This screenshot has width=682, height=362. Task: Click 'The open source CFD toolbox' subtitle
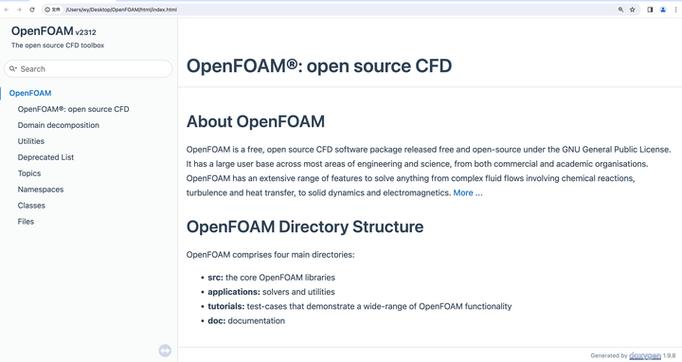coord(57,45)
